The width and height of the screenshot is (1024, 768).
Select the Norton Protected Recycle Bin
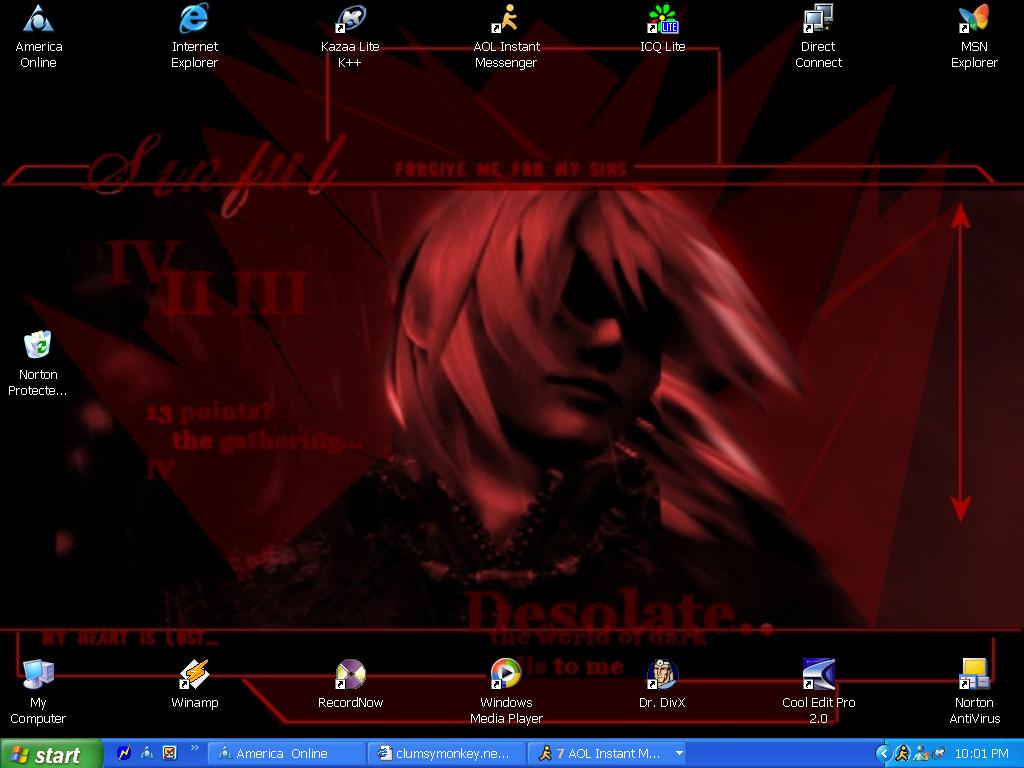point(38,347)
